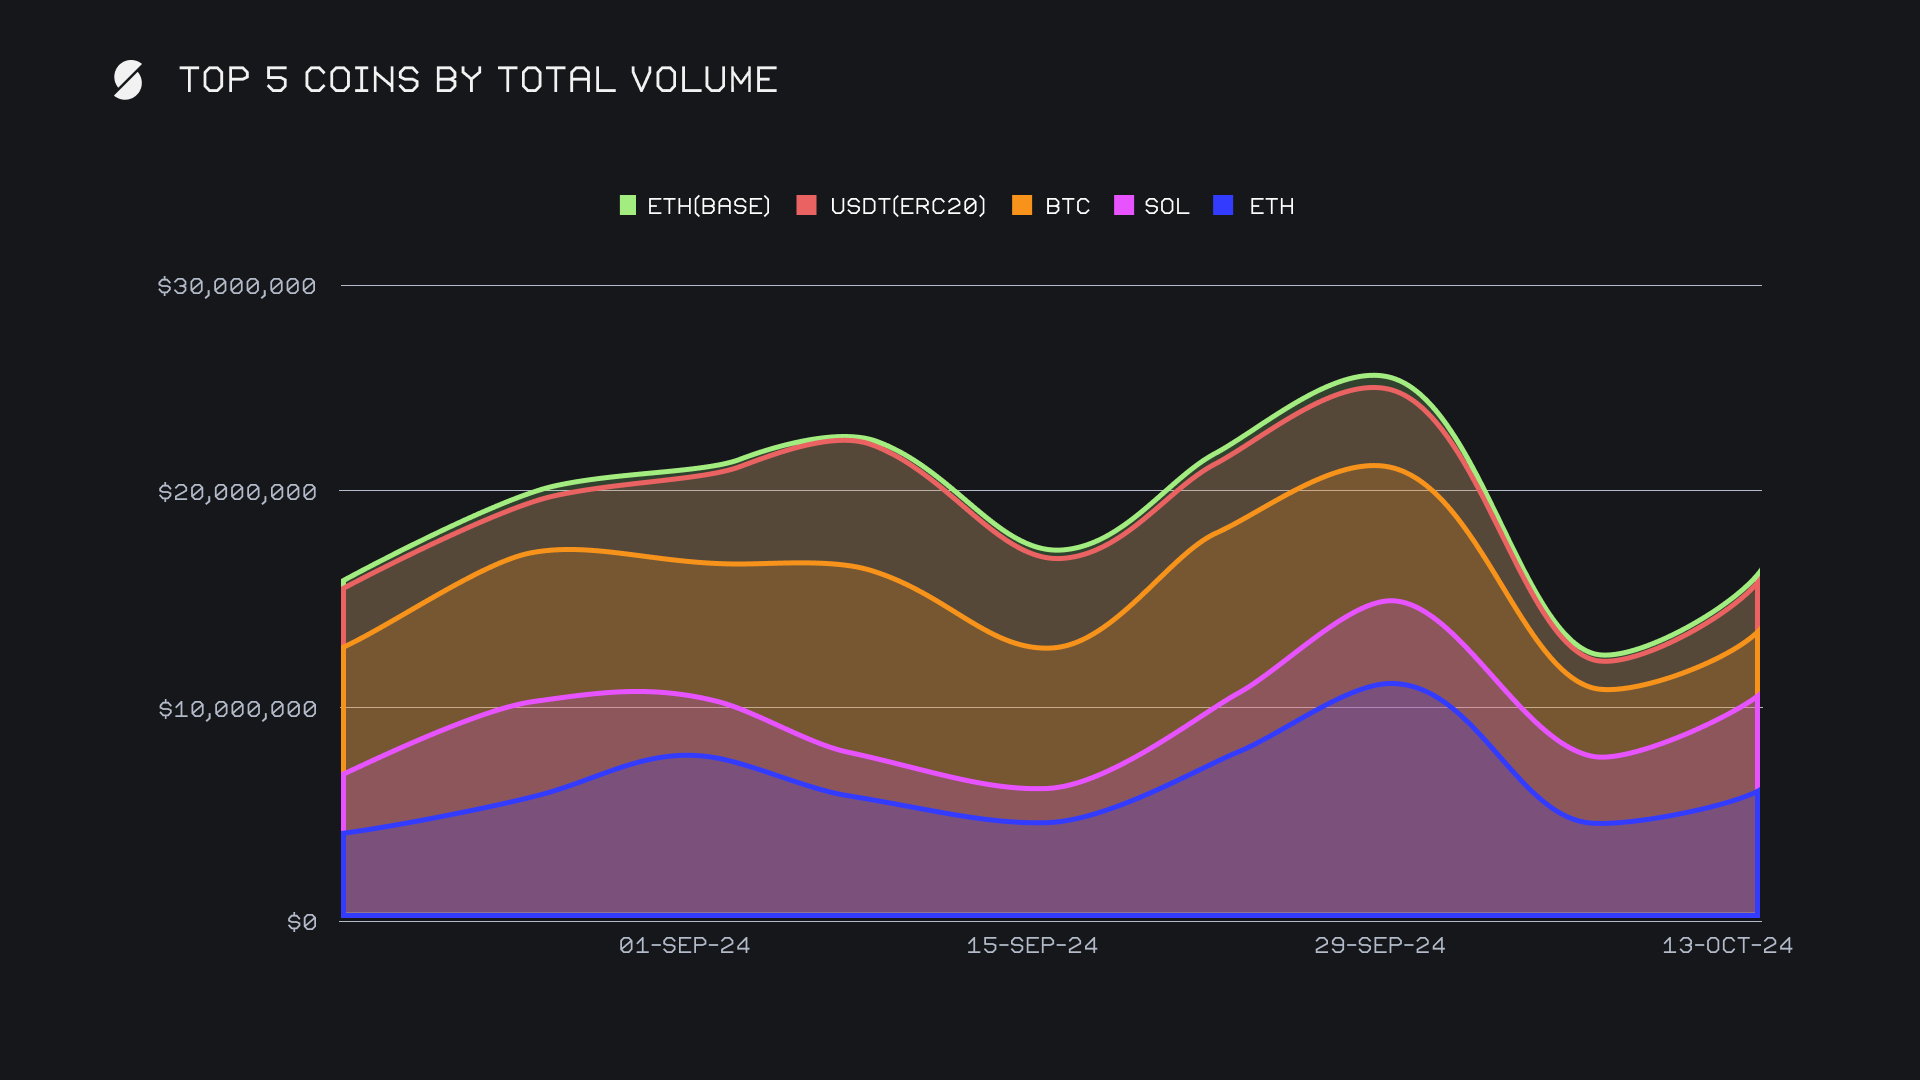Click the Top 5 Coins By Total Volume title
Image resolution: width=1920 pixels, height=1080 pixels.
point(478,80)
